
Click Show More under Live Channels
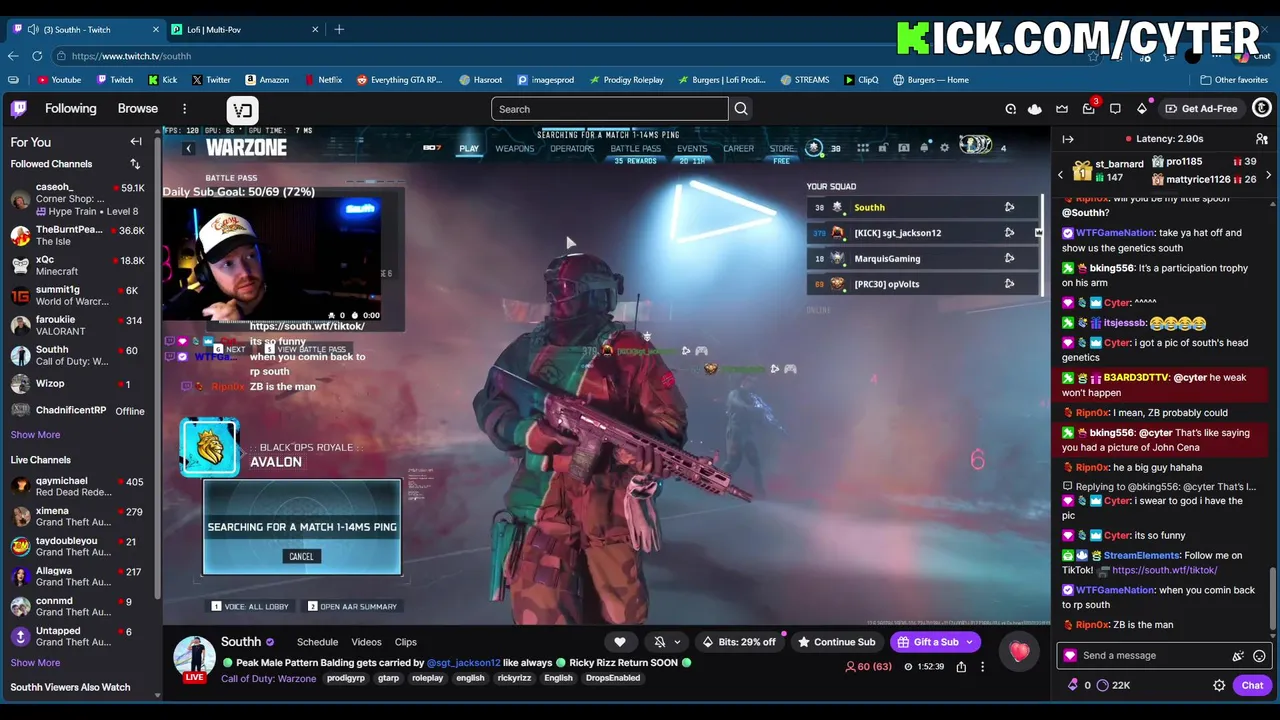(35, 663)
